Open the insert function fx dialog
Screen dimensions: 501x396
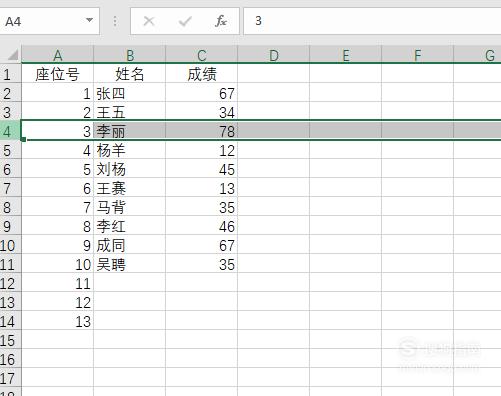(x=221, y=21)
